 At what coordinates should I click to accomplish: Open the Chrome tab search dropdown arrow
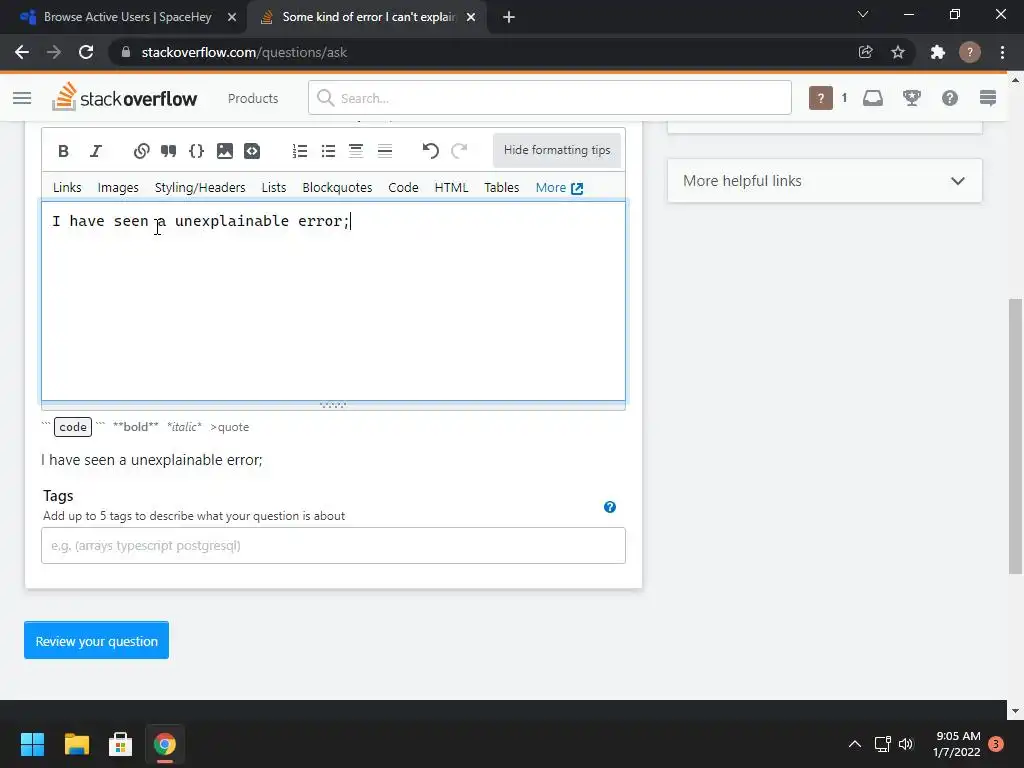tap(863, 14)
